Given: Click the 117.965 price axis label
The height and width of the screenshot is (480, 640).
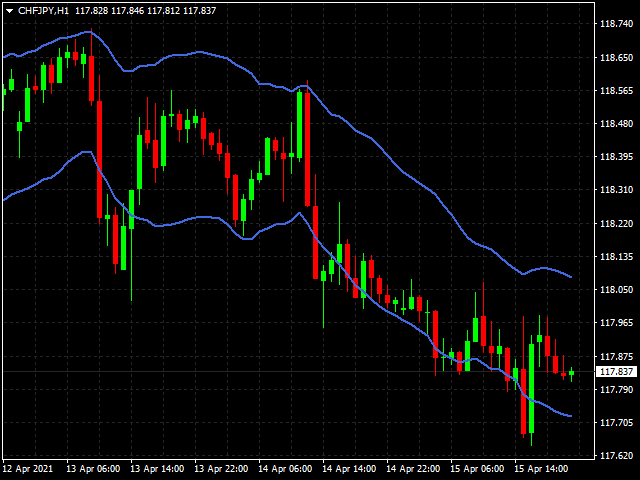Looking at the screenshot, I should pos(616,323).
